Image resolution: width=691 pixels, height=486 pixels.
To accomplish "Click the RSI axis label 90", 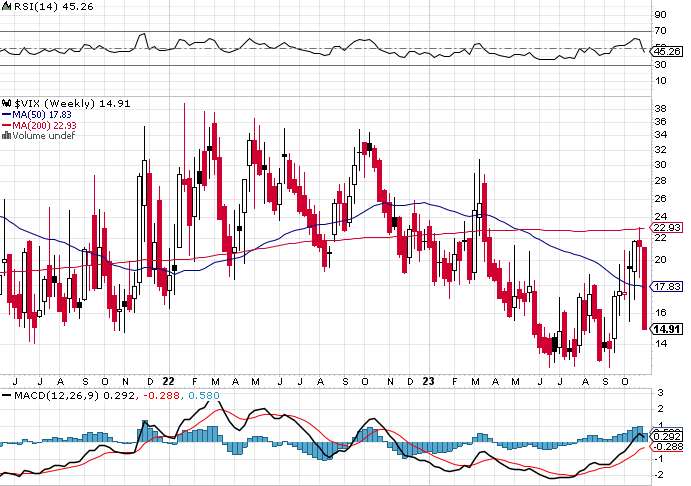I will 660,15.
